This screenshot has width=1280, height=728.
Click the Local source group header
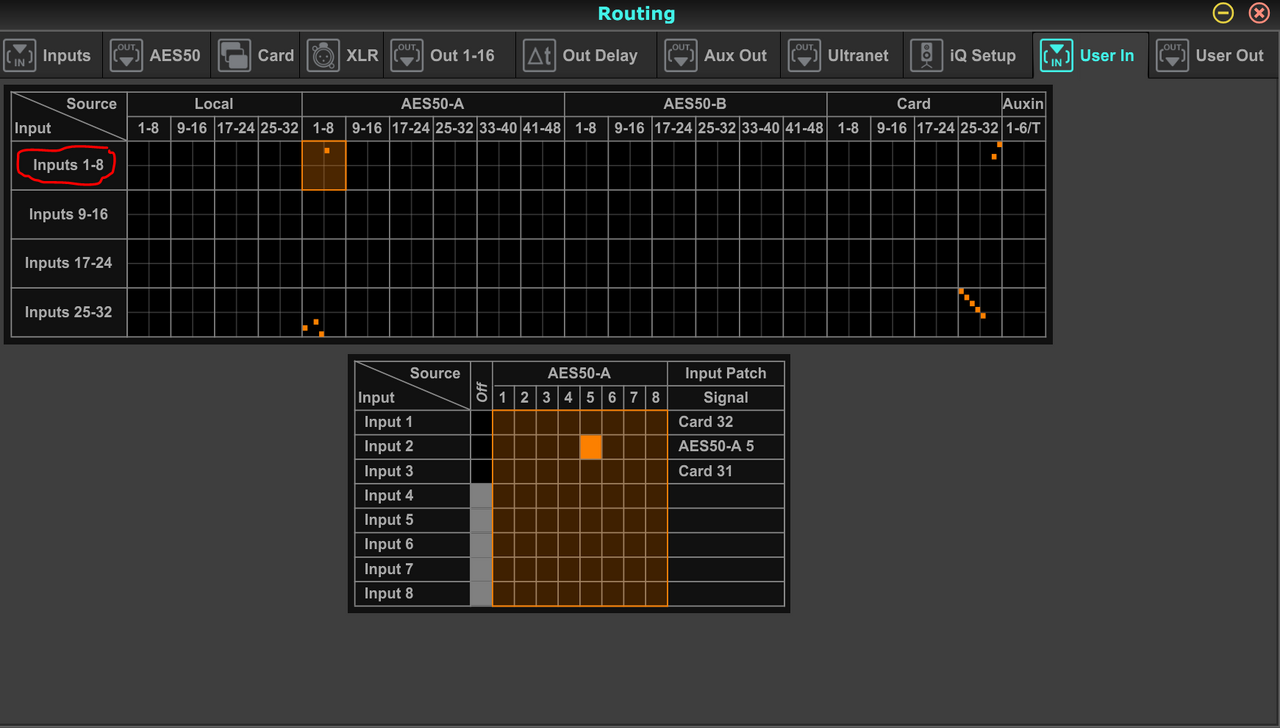(x=214, y=104)
